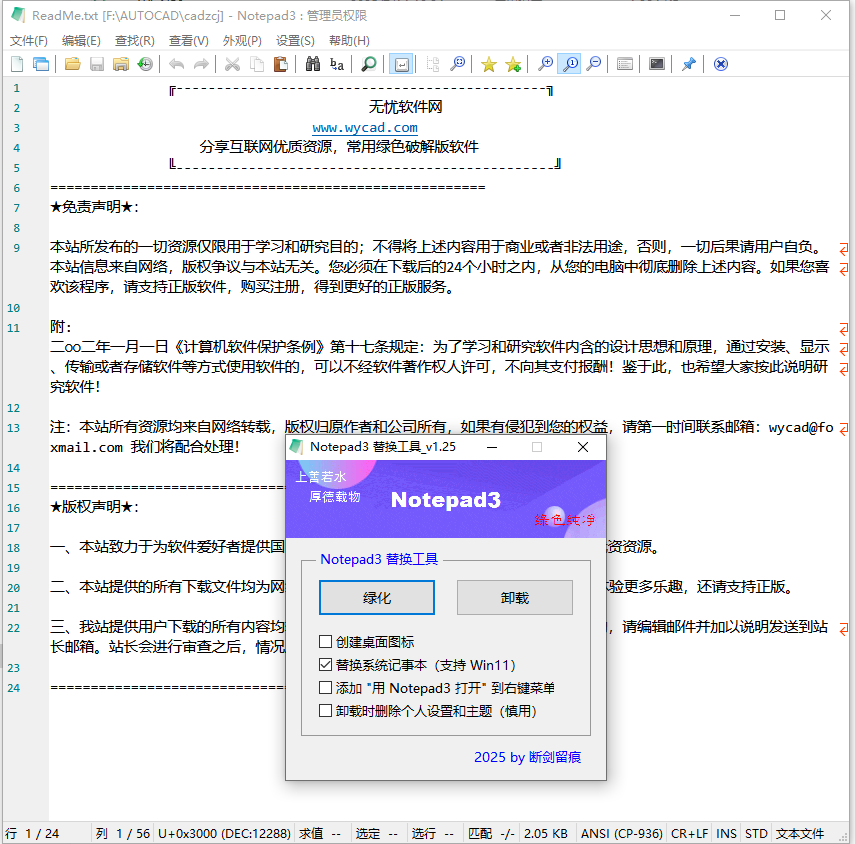Viewport: 855px width, 844px height.
Task: Paste clipboard contents via the clipboard icon
Action: (281, 64)
